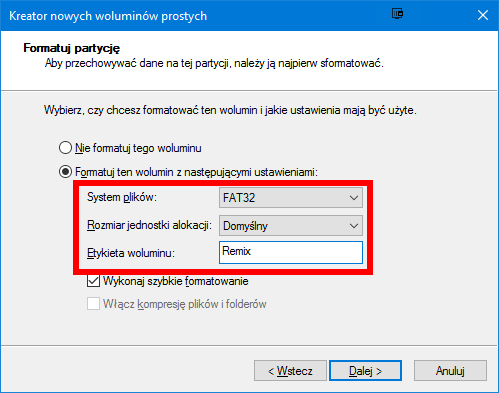The image size is (499, 393).
Task: Go back with the '< Wstecz' button
Action: coord(290,370)
